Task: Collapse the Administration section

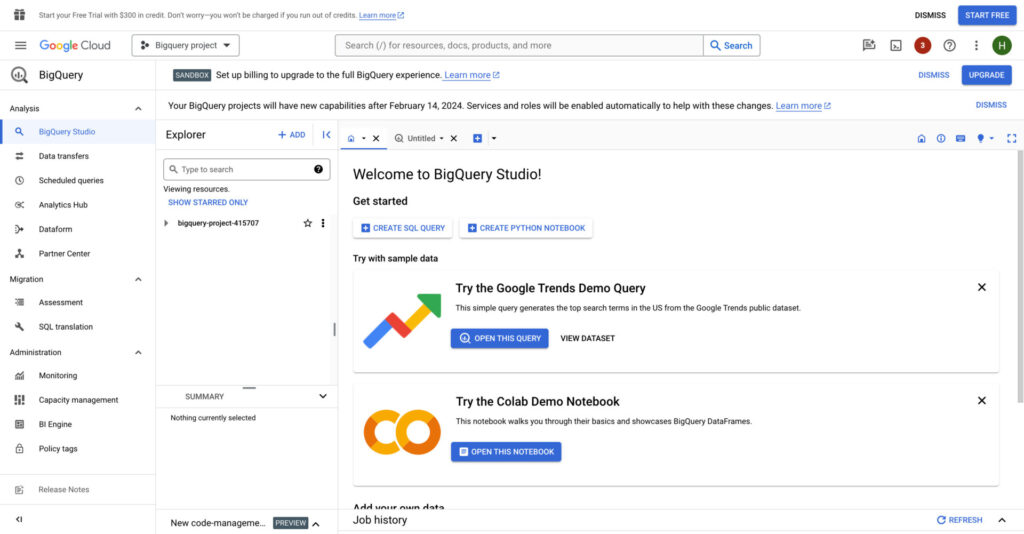Action: (138, 352)
